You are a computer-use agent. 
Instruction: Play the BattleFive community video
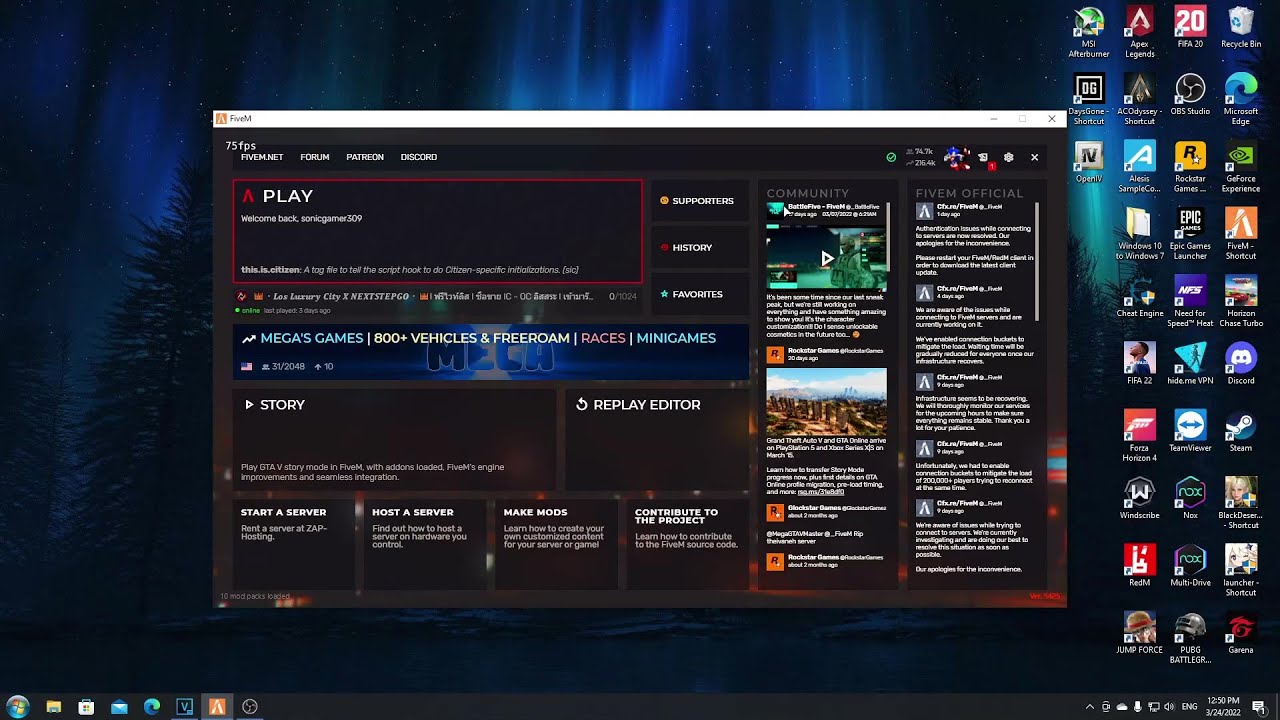pos(826,258)
